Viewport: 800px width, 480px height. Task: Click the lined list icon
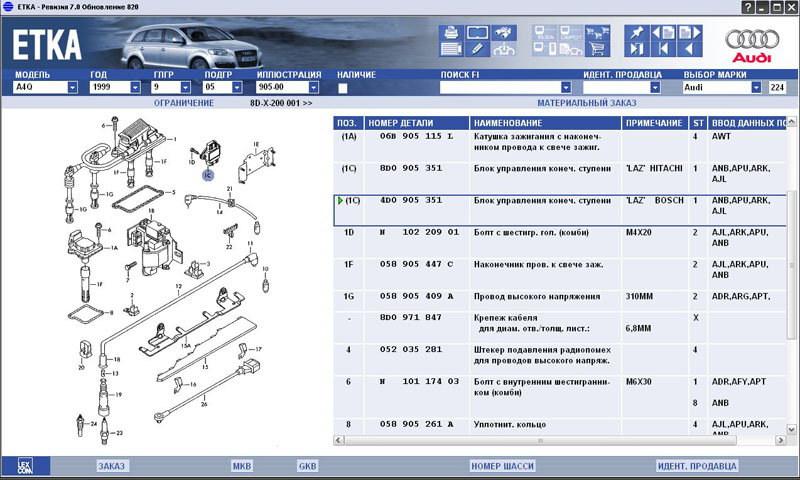pyautogui.click(x=451, y=49)
